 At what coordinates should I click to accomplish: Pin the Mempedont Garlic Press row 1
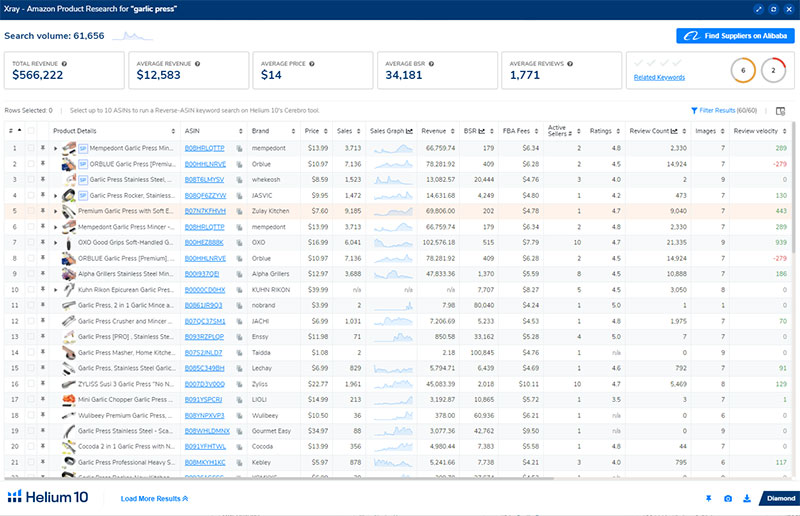[x=43, y=148]
